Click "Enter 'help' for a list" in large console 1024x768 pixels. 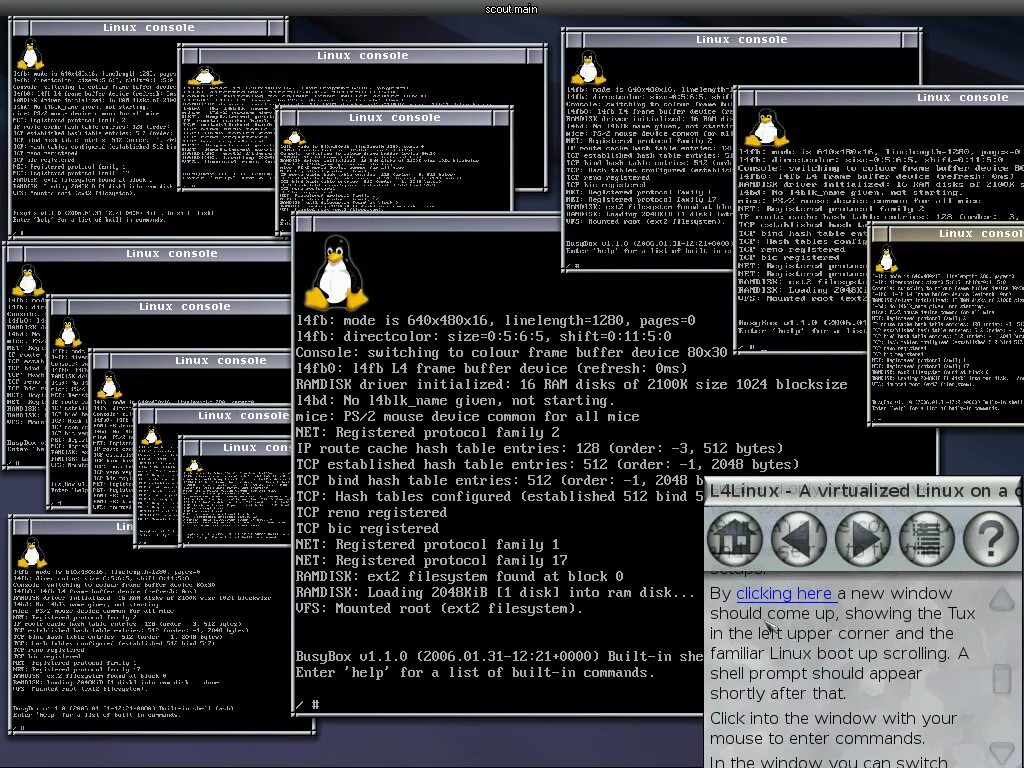475,672
